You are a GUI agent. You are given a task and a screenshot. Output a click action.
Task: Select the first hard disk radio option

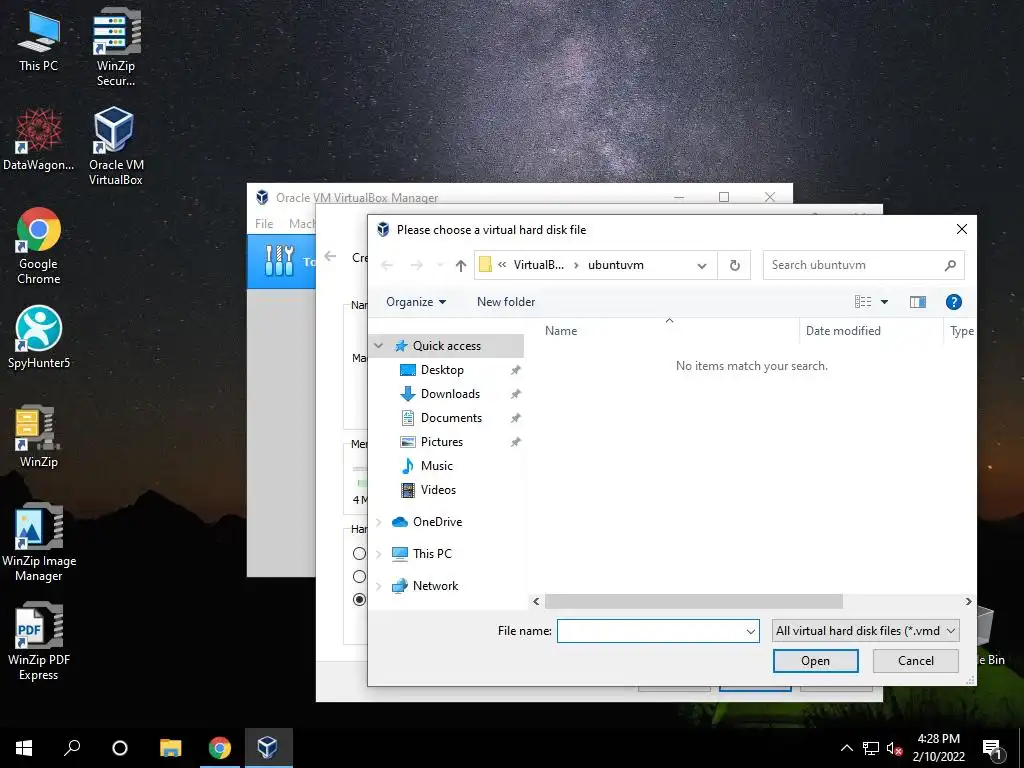point(359,554)
